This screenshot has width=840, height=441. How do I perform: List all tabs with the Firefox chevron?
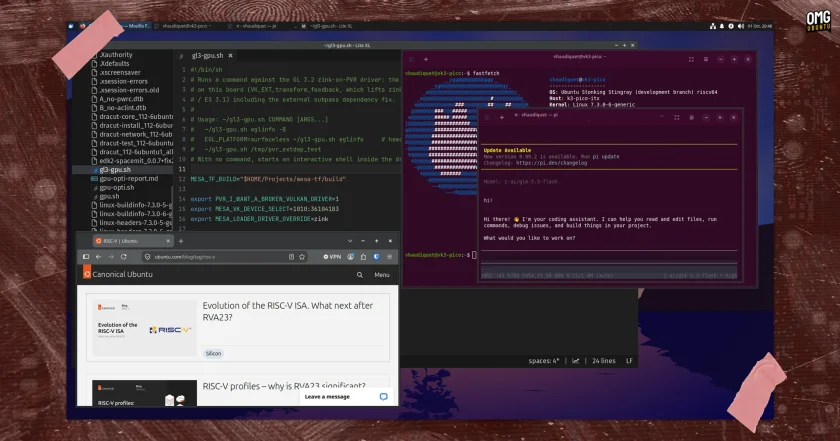tap(350, 241)
